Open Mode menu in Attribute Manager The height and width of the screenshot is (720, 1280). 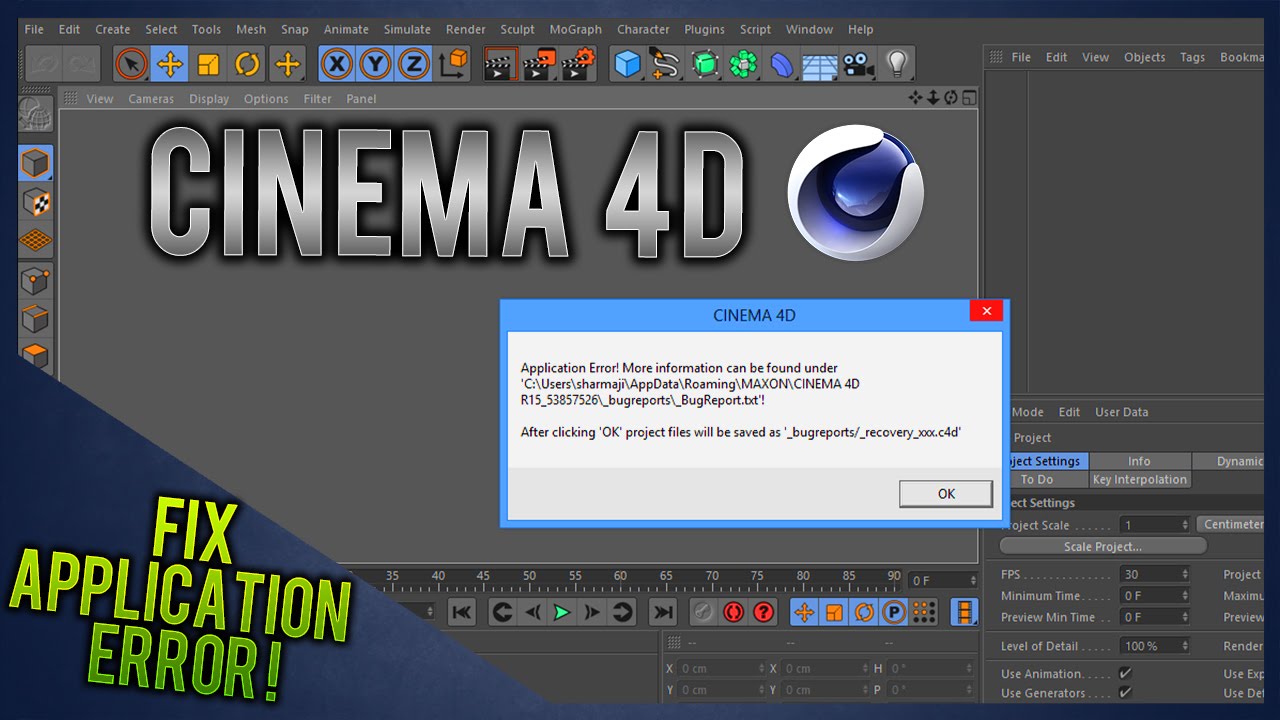(1027, 412)
